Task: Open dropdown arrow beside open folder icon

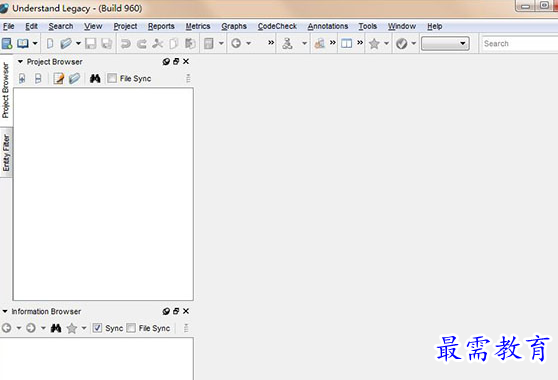Action: pyautogui.click(x=78, y=43)
